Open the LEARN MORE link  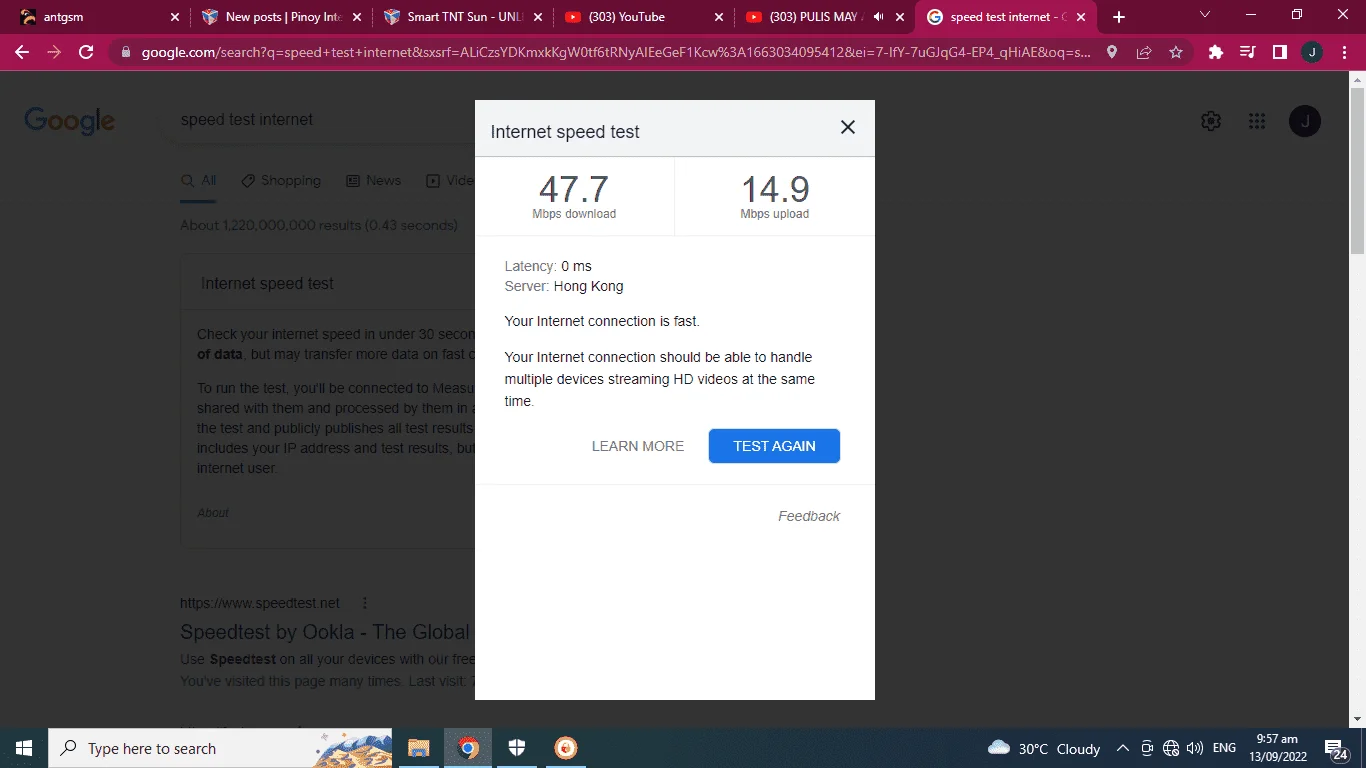638,446
